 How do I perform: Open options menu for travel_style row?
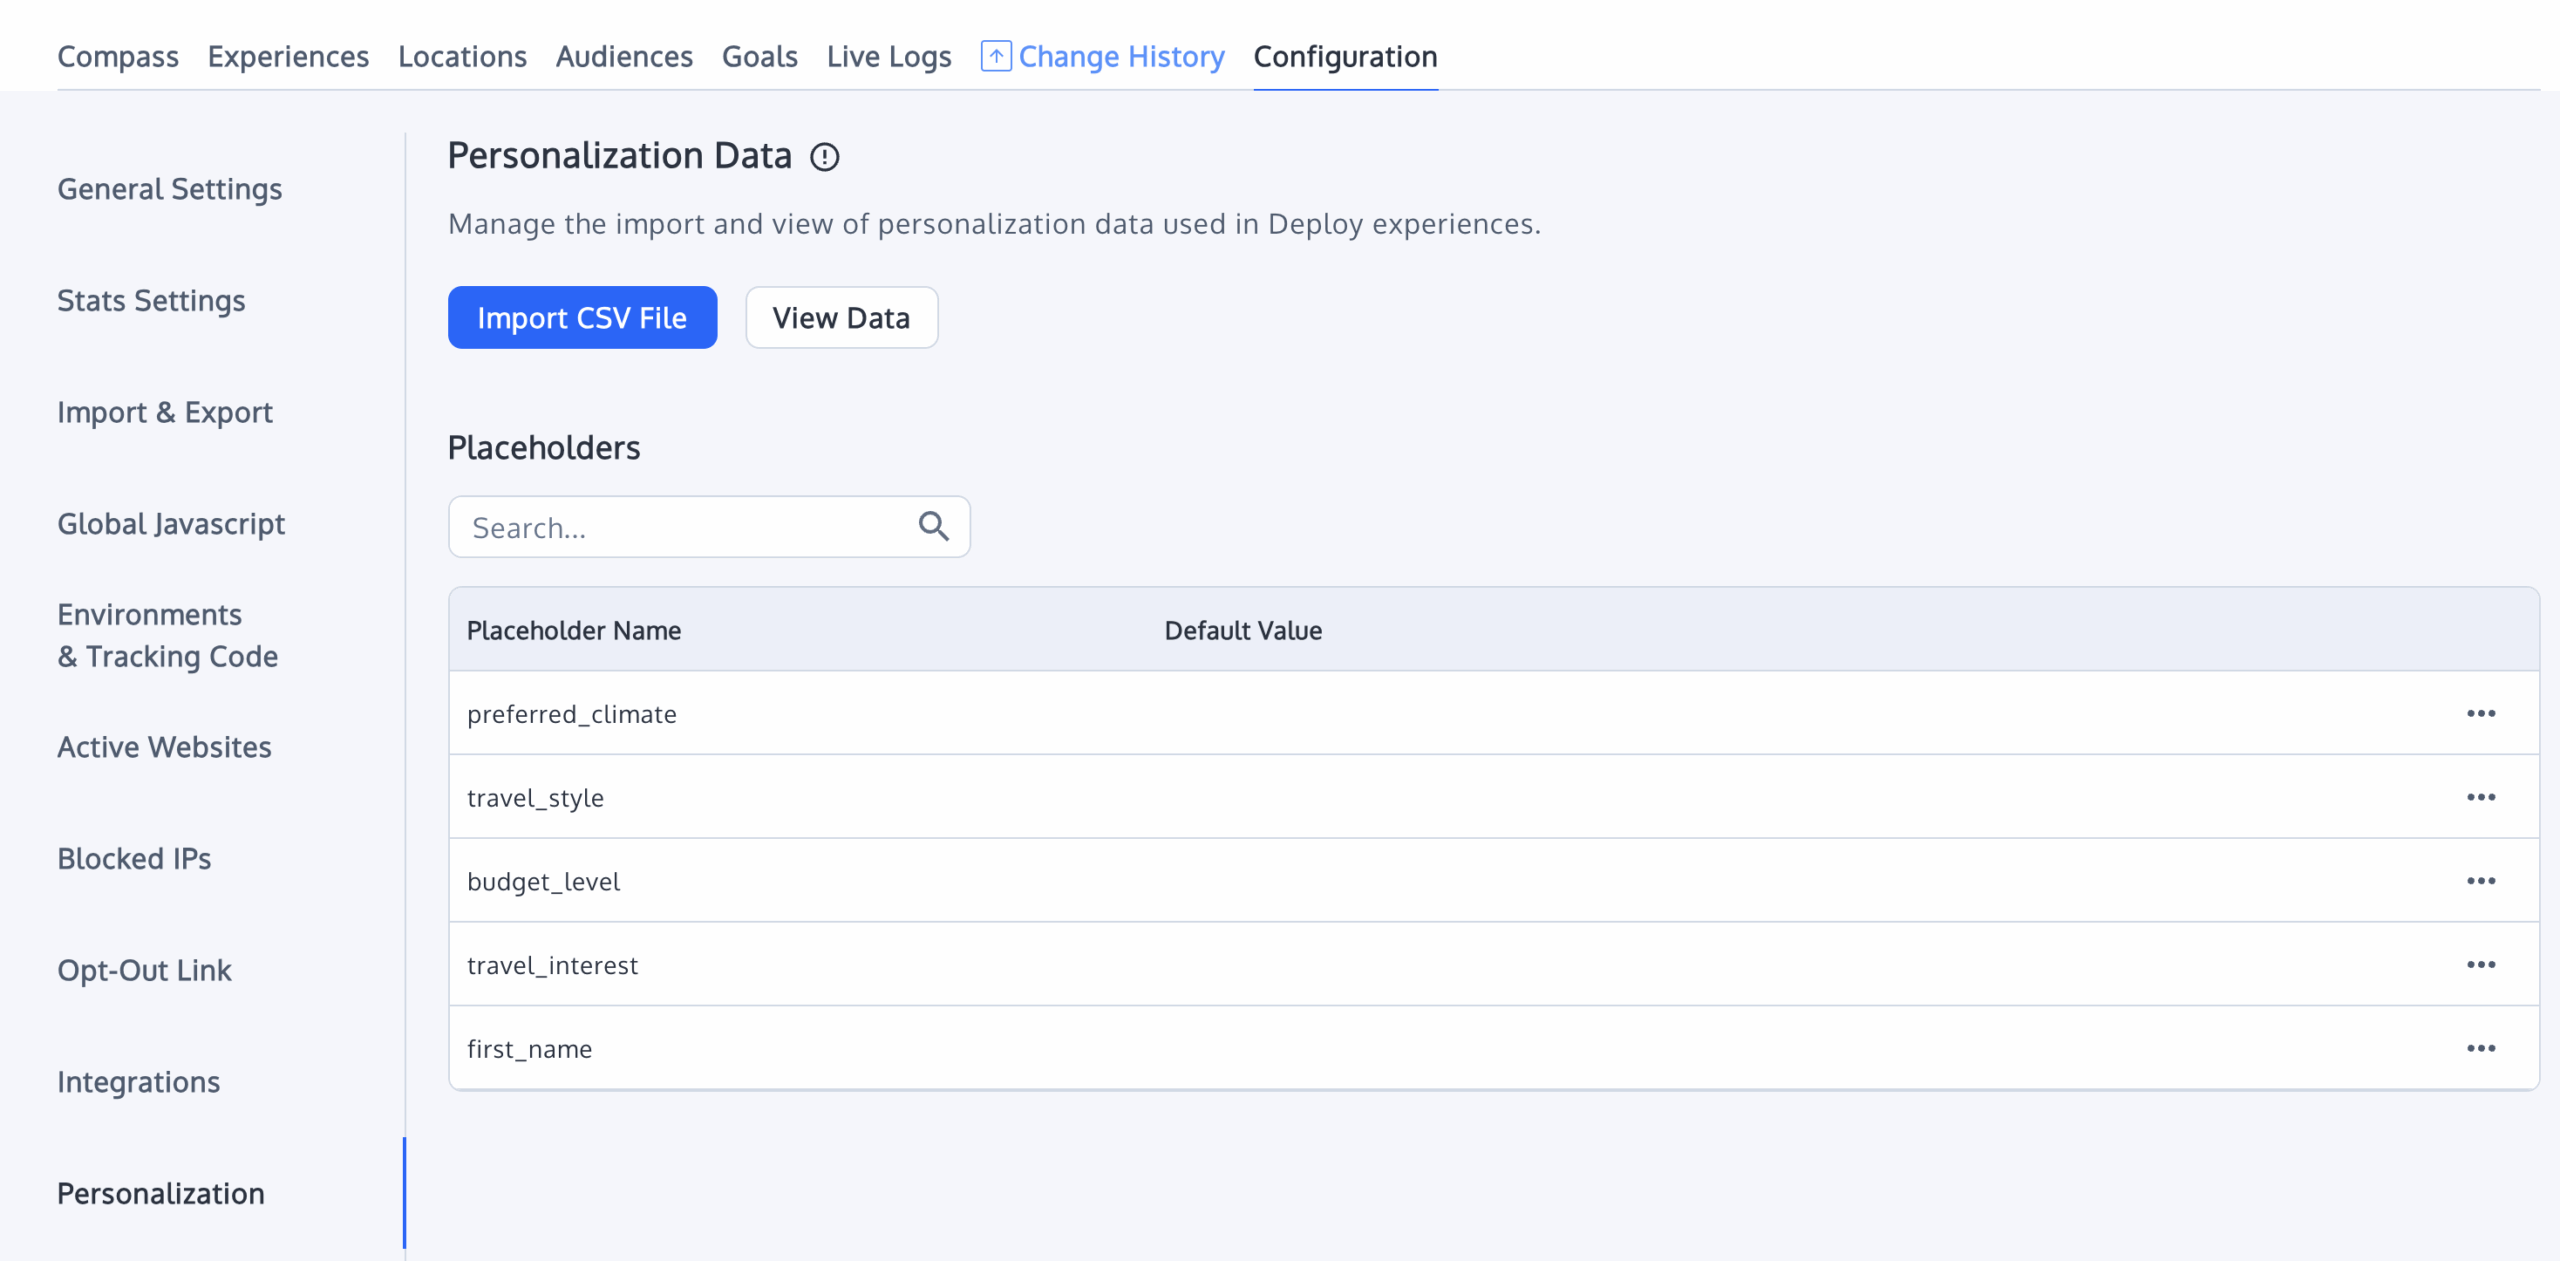click(x=2480, y=797)
